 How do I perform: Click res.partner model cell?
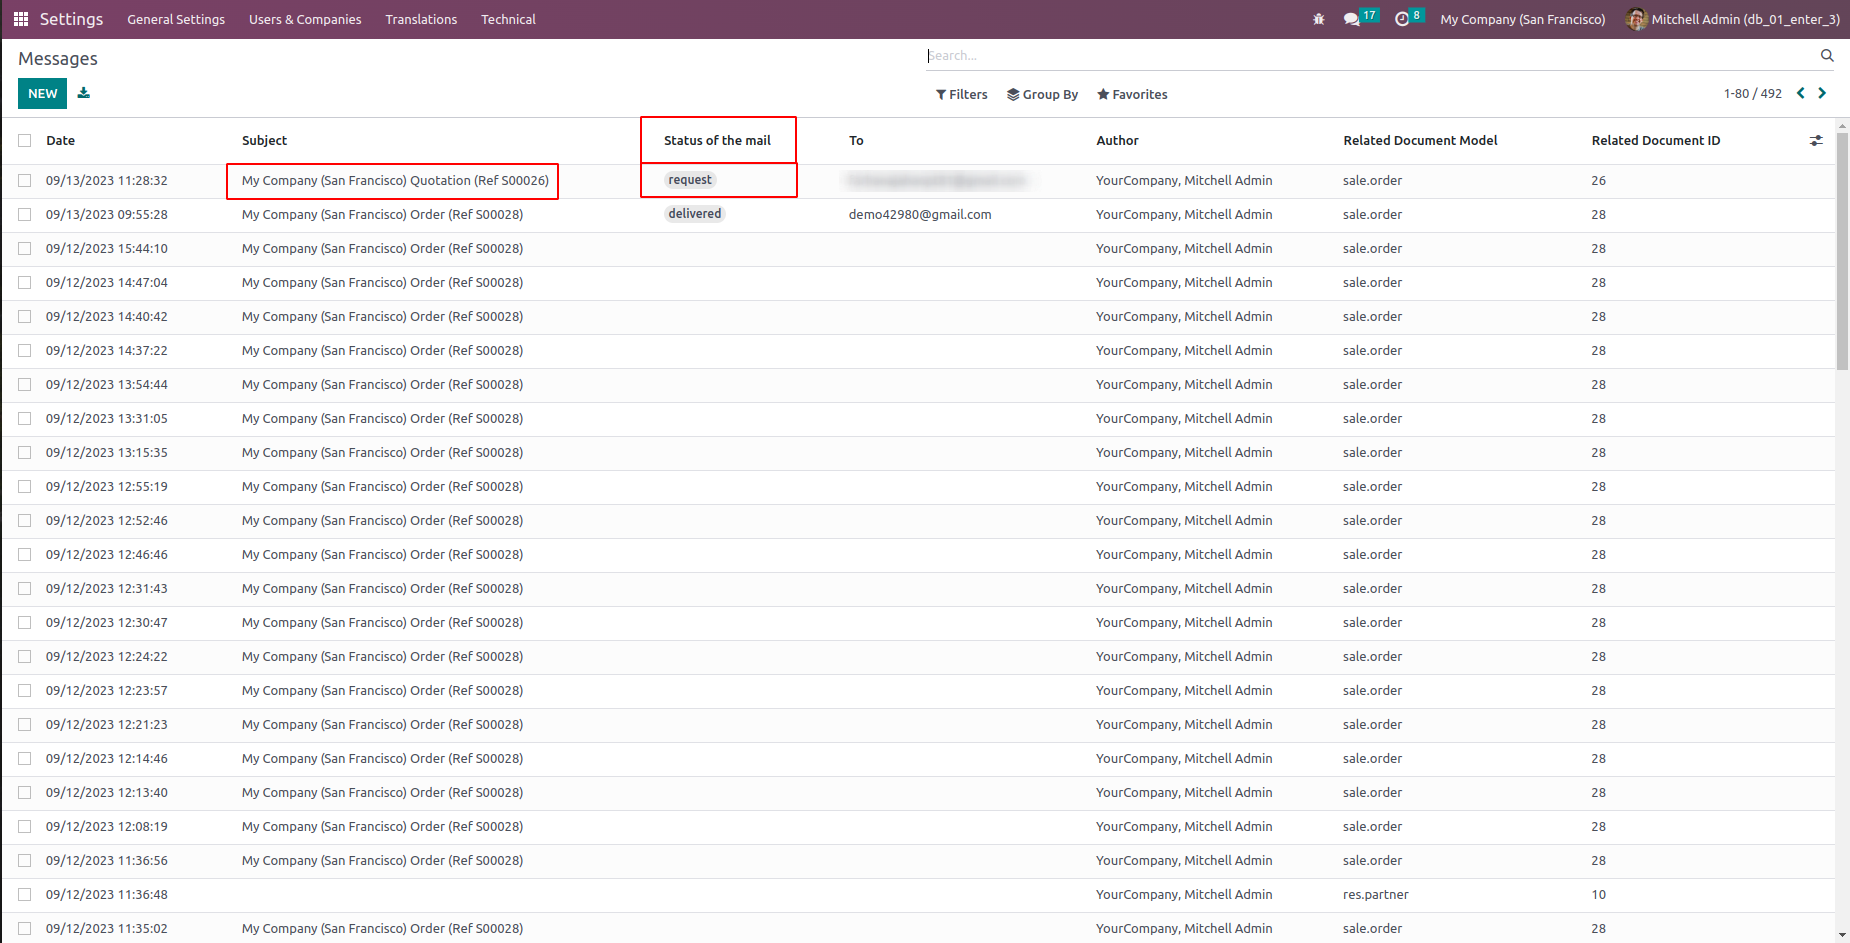(1376, 895)
